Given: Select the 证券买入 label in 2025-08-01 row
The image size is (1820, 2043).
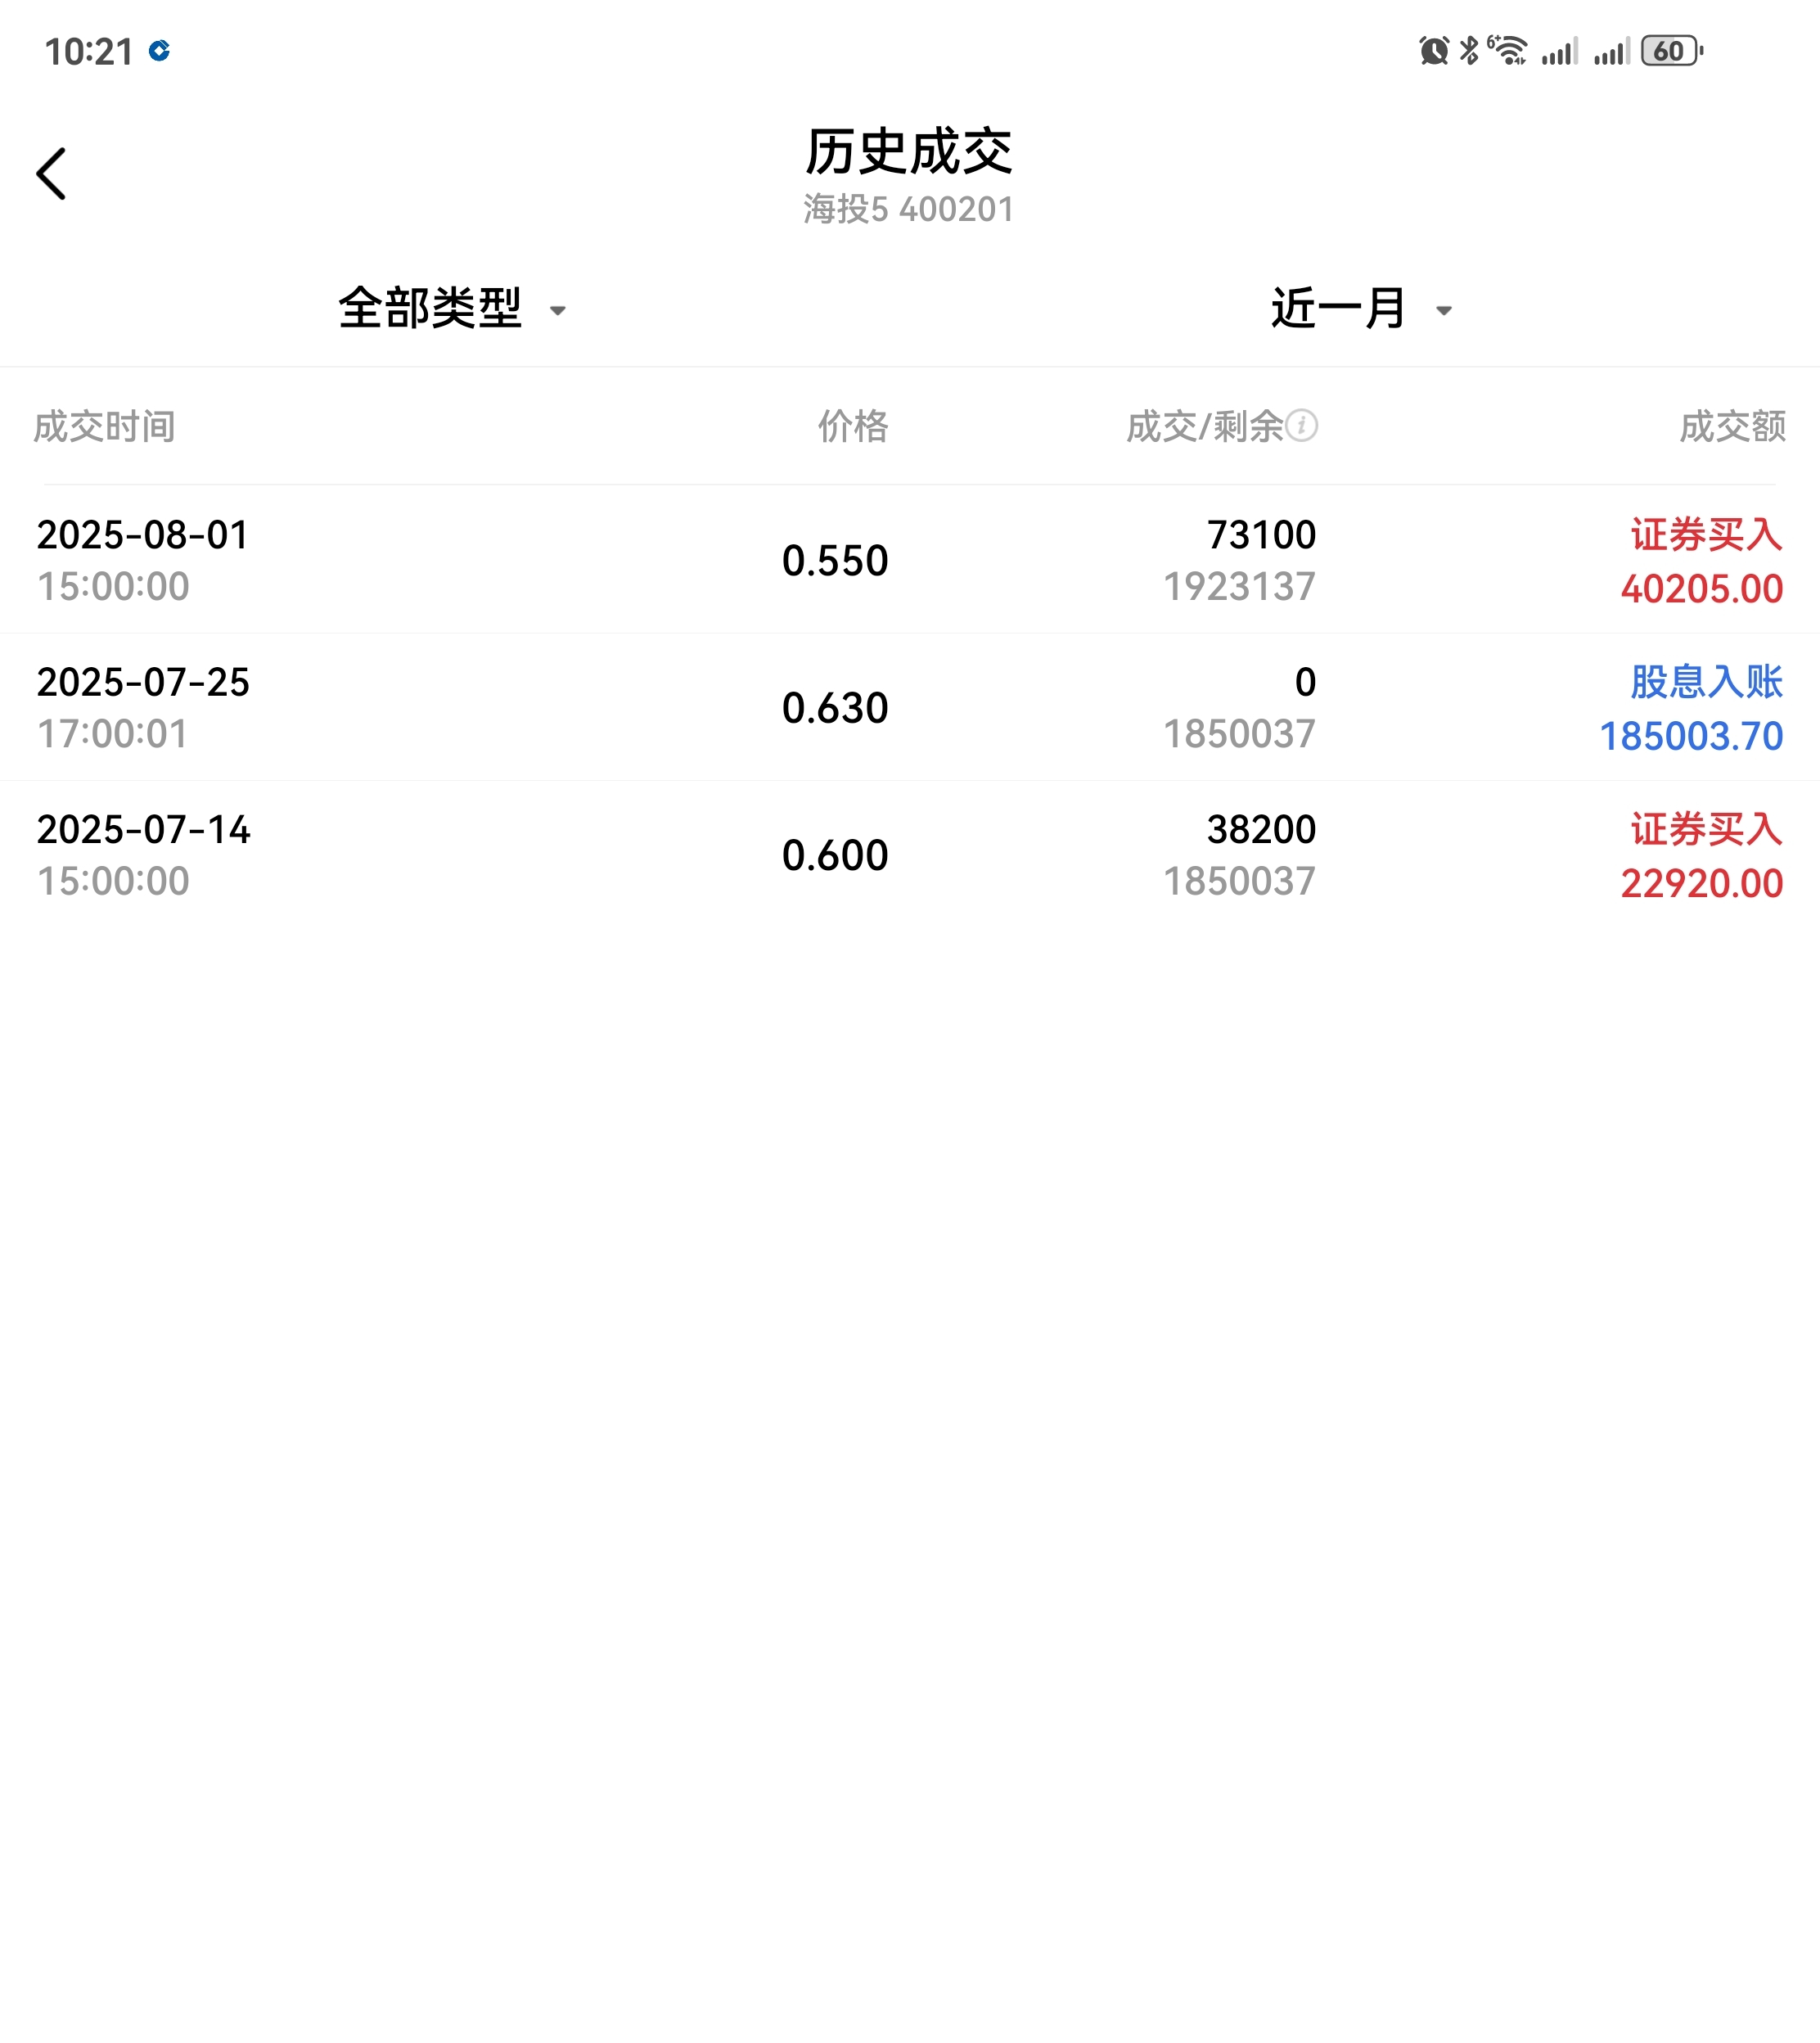Looking at the screenshot, I should (1707, 535).
